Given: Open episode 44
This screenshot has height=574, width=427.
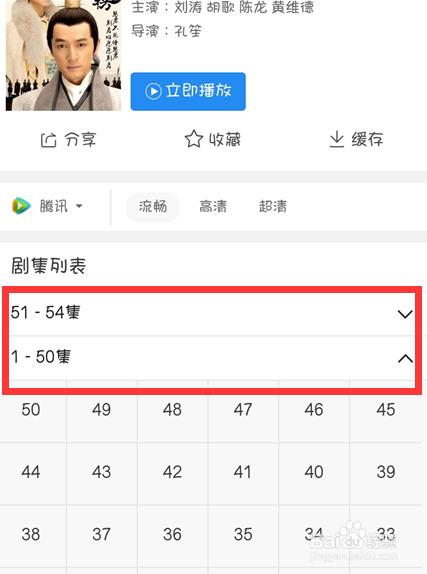Looking at the screenshot, I should point(31,472).
